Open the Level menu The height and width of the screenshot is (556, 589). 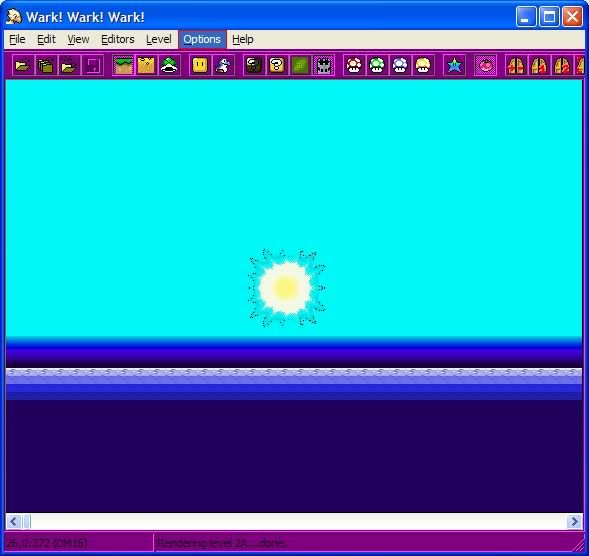[x=159, y=39]
